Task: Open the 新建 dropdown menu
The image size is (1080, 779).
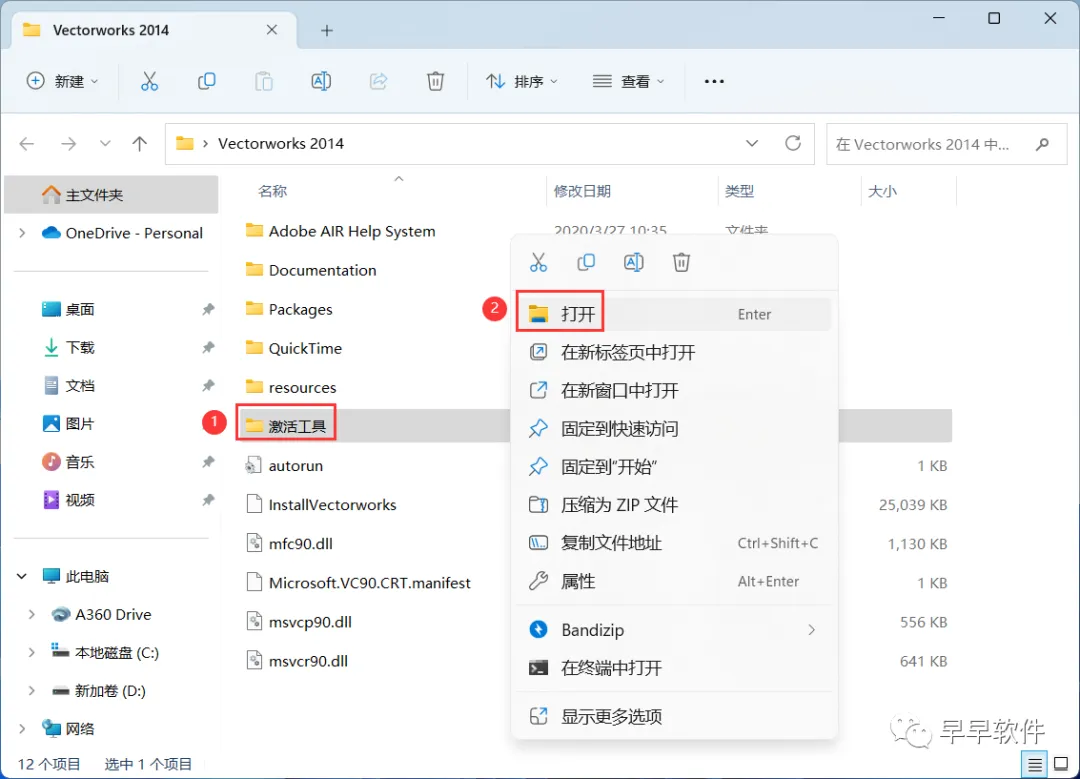Action: point(62,81)
